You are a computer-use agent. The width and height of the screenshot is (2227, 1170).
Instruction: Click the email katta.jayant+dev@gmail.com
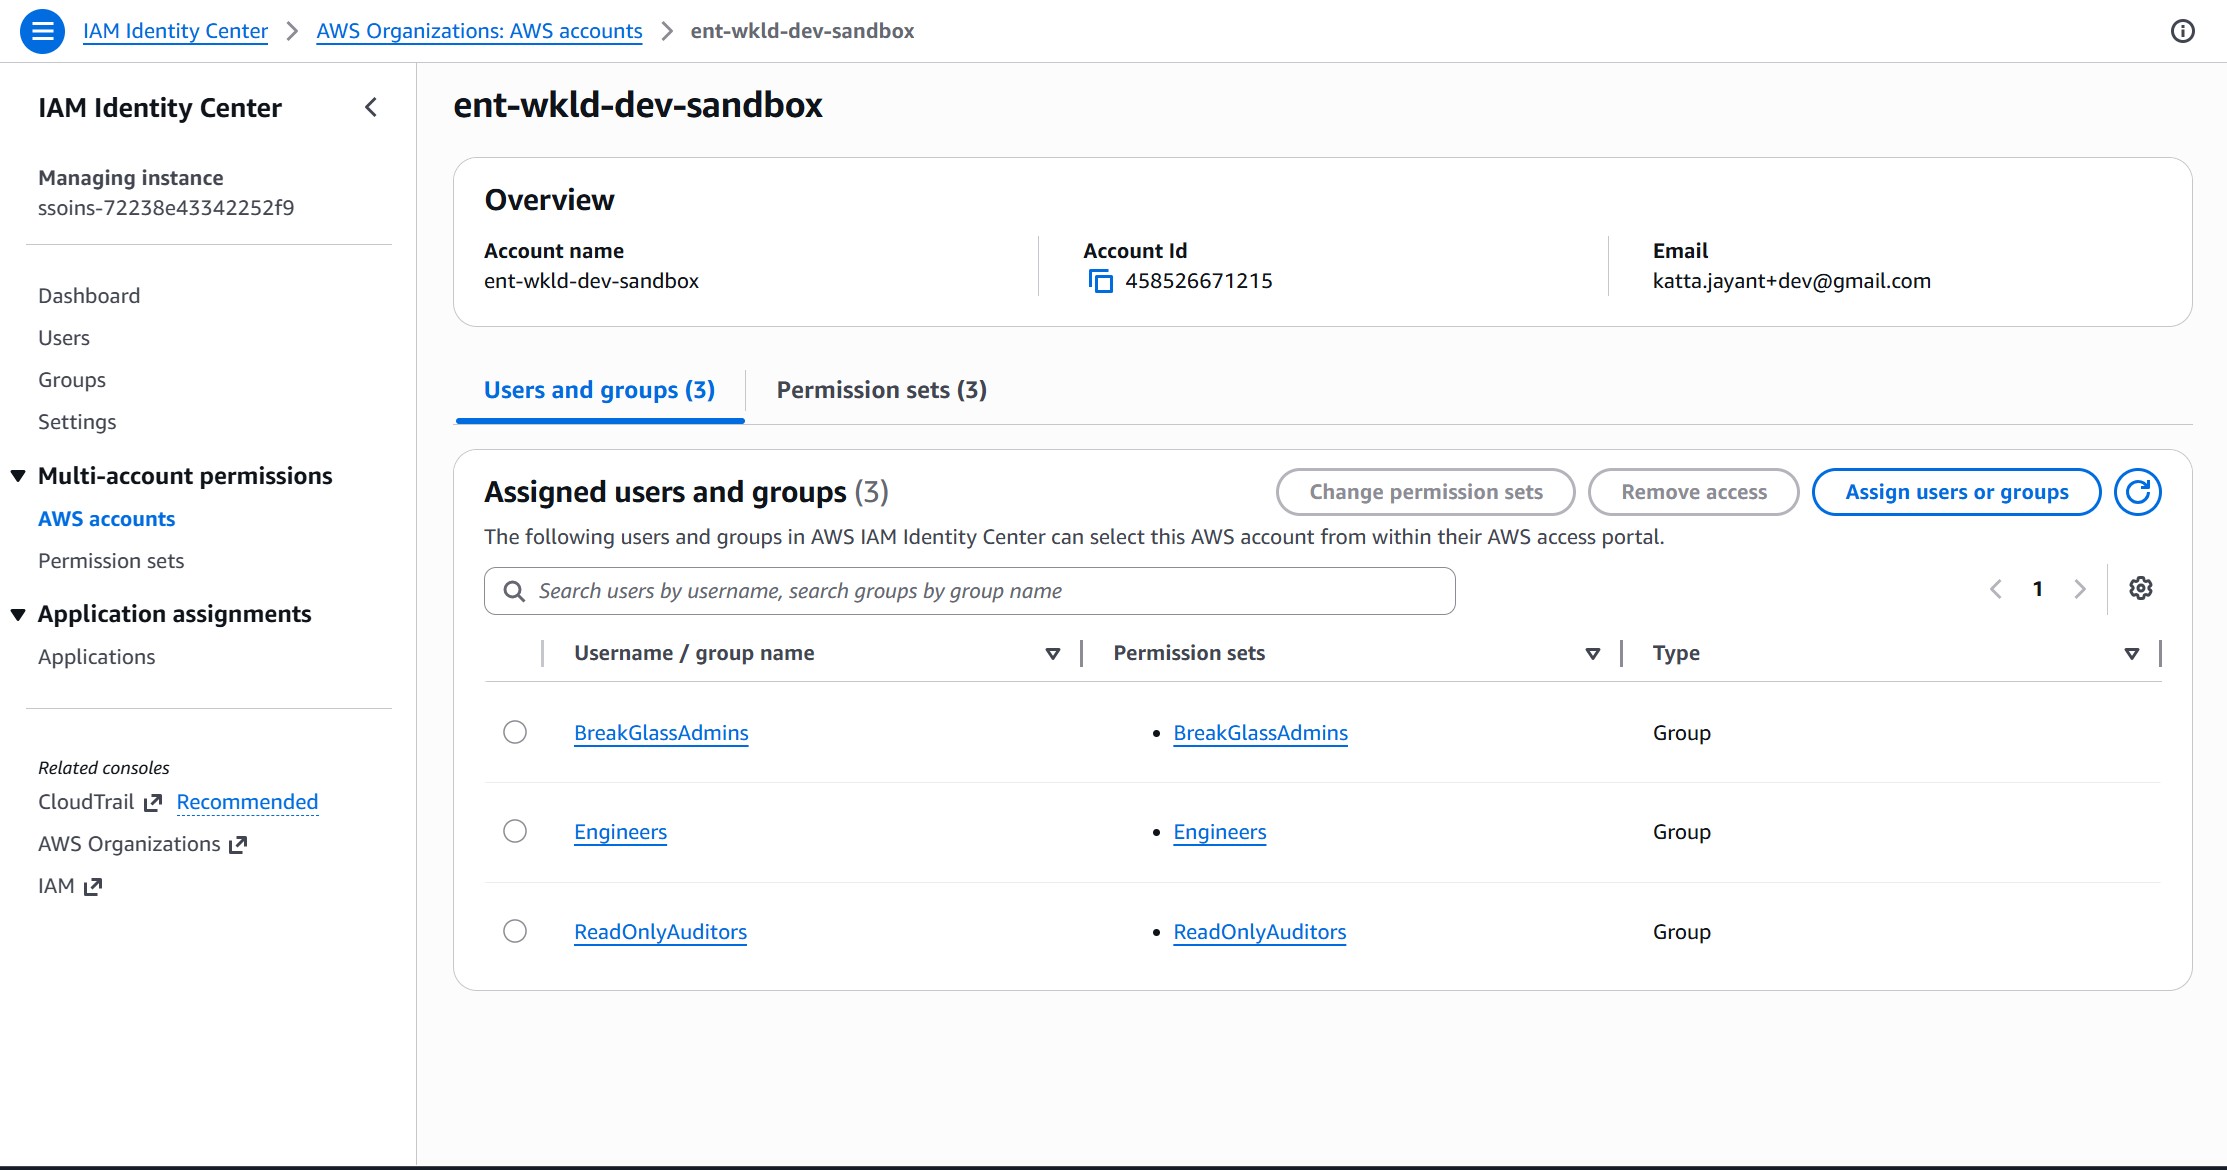click(1791, 281)
